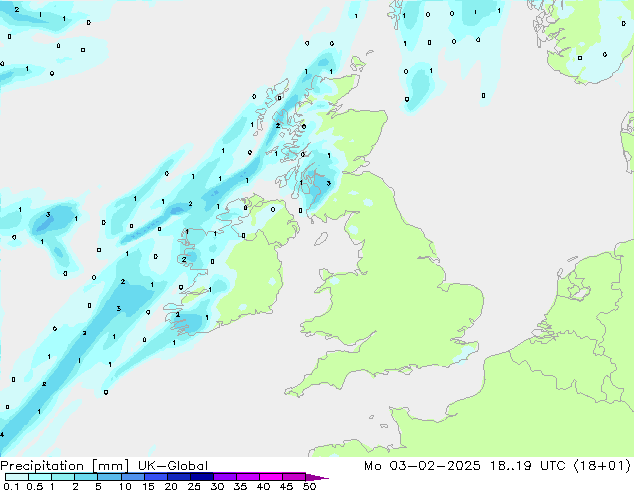
Task: Click the '(18+01)' forecast offset text
Action: click(x=602, y=466)
